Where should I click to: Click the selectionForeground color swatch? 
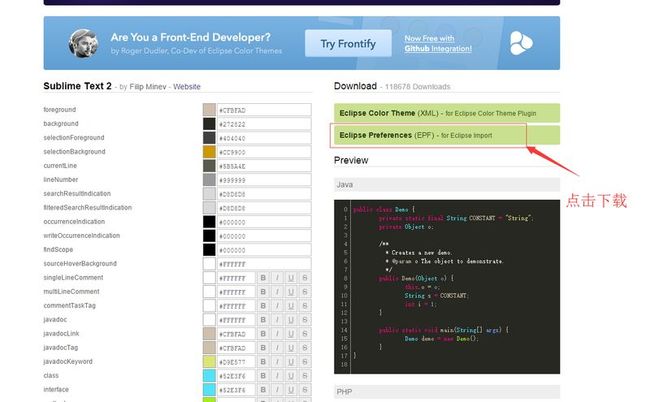tap(209, 138)
